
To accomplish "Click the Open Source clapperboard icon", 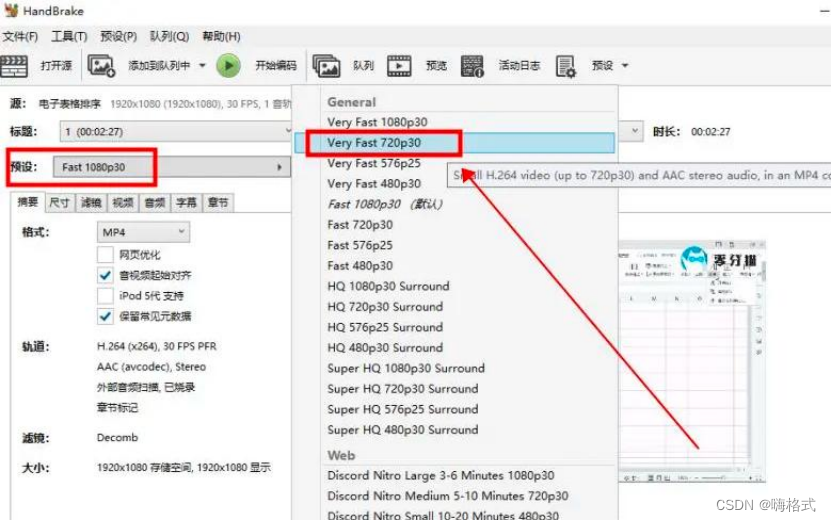I will point(14,66).
